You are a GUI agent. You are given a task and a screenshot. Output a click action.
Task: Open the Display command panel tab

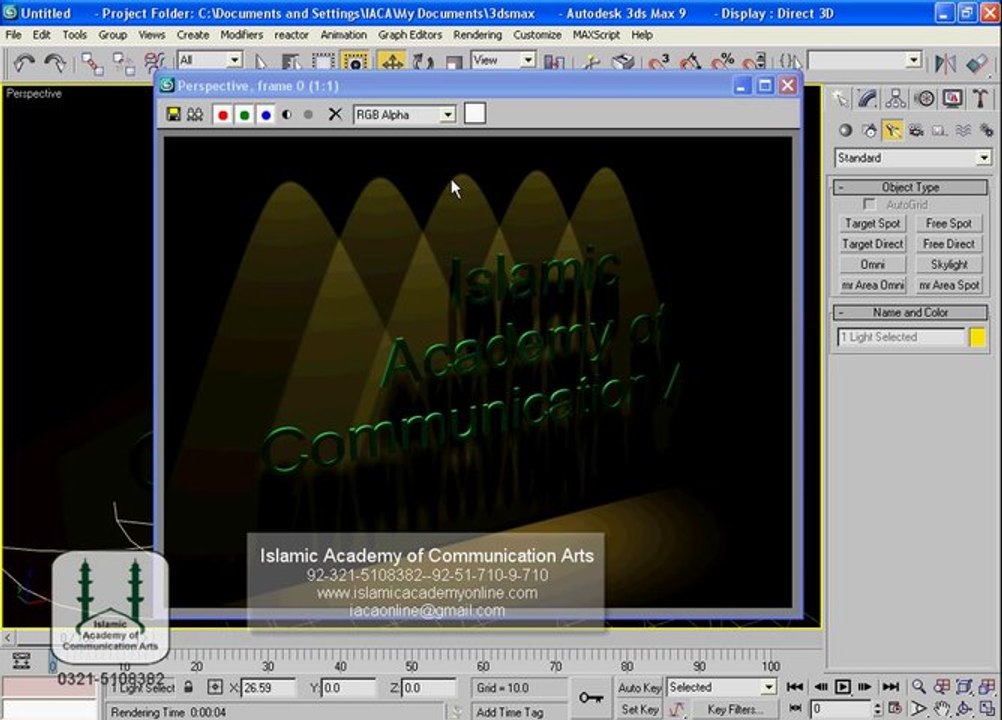[x=952, y=98]
